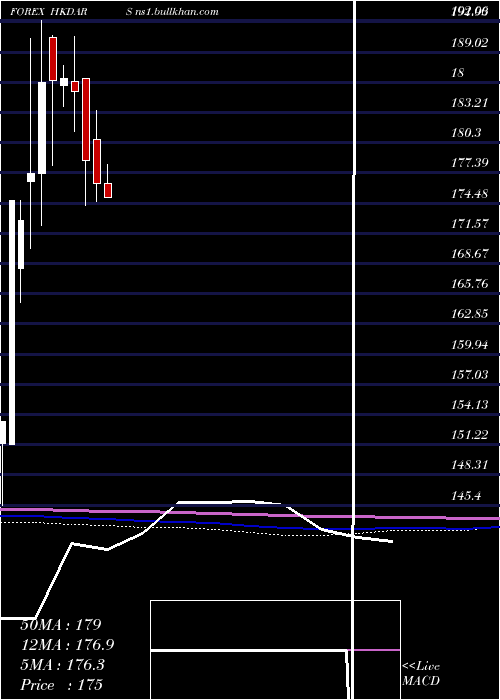Click the 168.67 price axis label
This screenshot has height=700, width=500.
[x=470, y=254]
